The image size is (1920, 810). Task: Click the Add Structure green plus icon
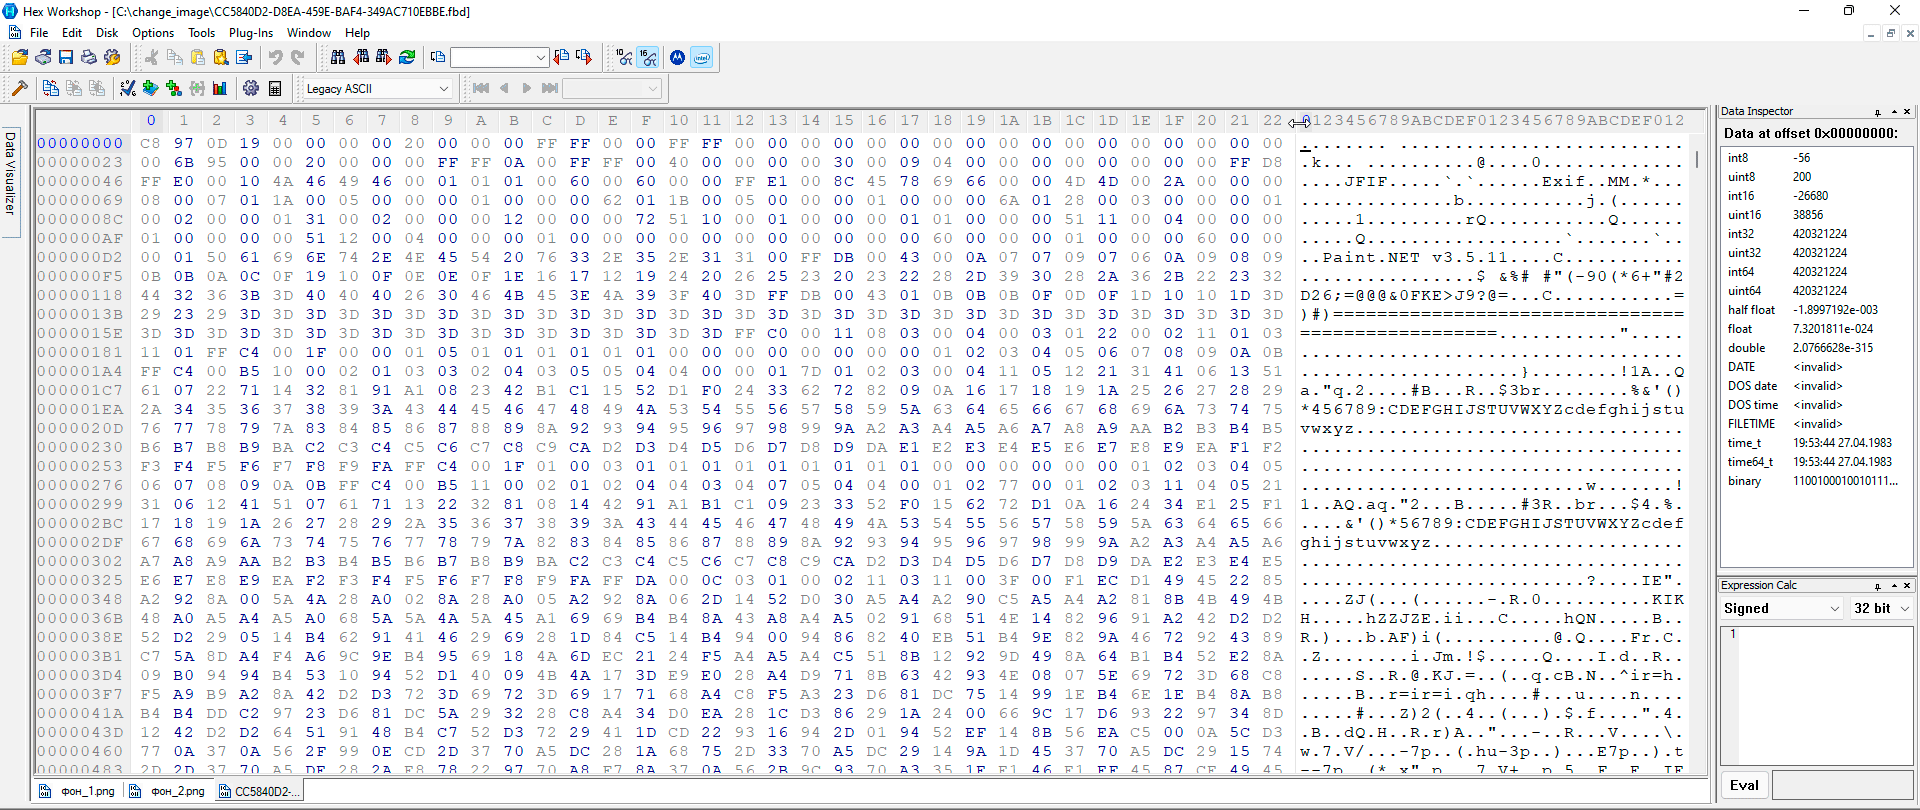point(151,89)
